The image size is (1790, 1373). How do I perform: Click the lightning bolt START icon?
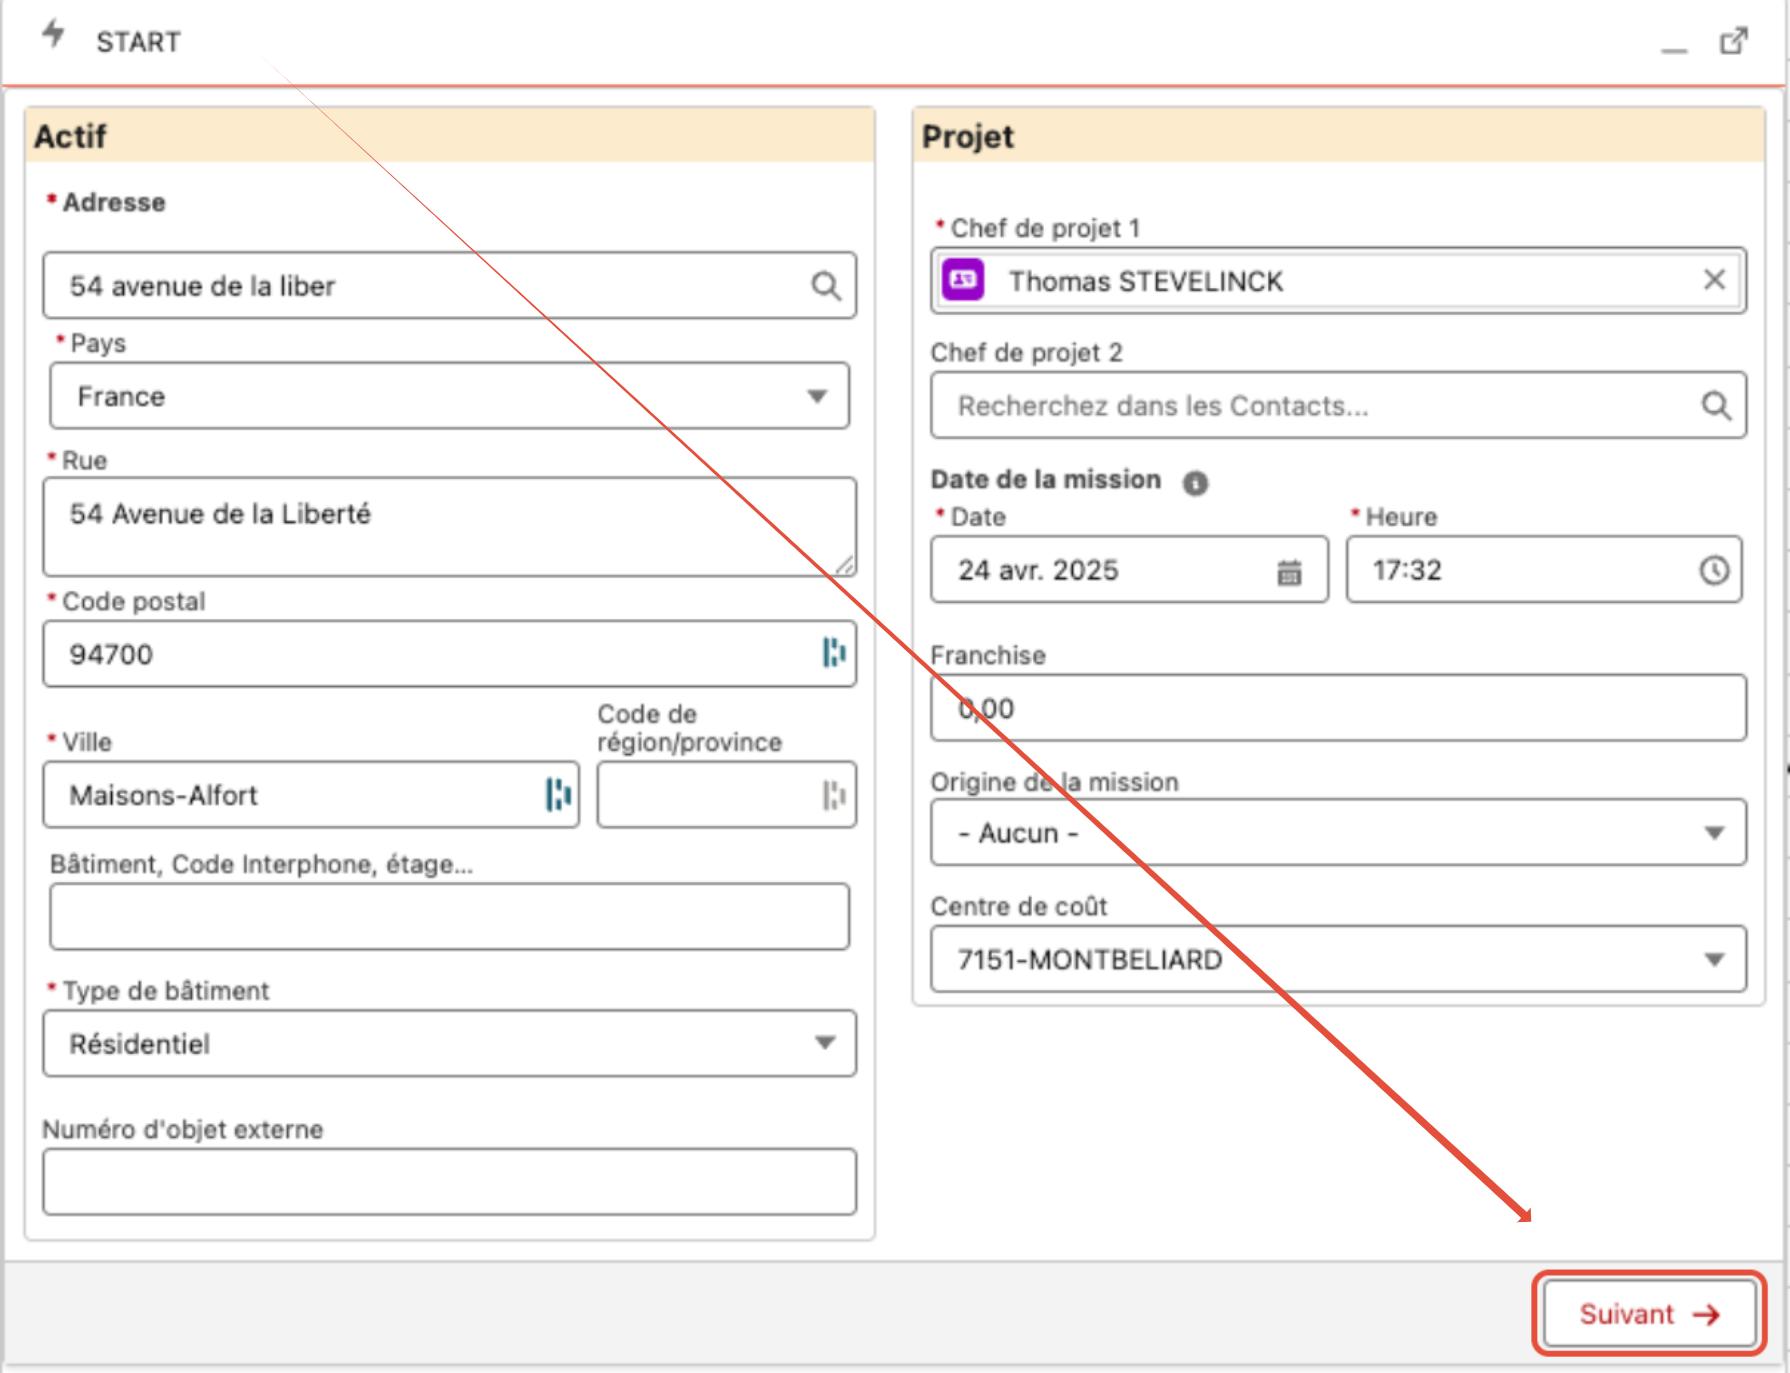[54, 34]
